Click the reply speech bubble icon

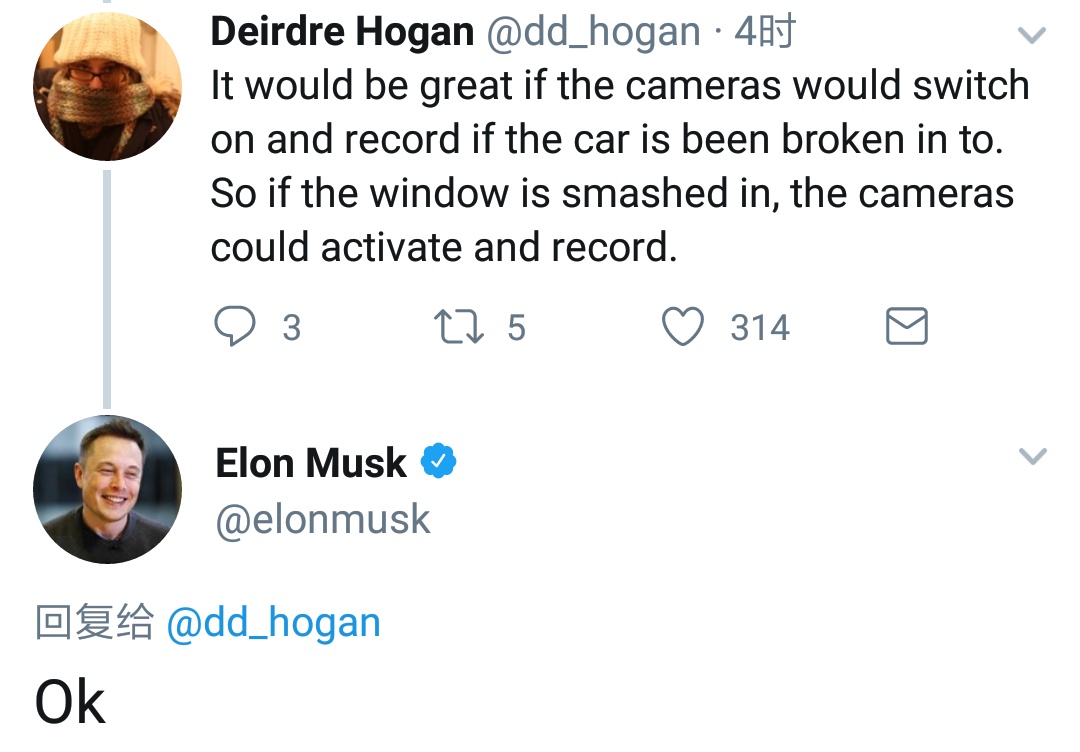point(235,326)
